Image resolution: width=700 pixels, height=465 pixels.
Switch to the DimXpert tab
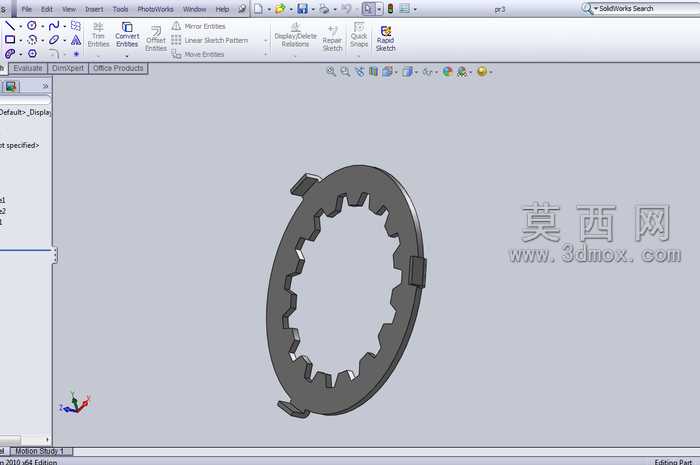68,68
